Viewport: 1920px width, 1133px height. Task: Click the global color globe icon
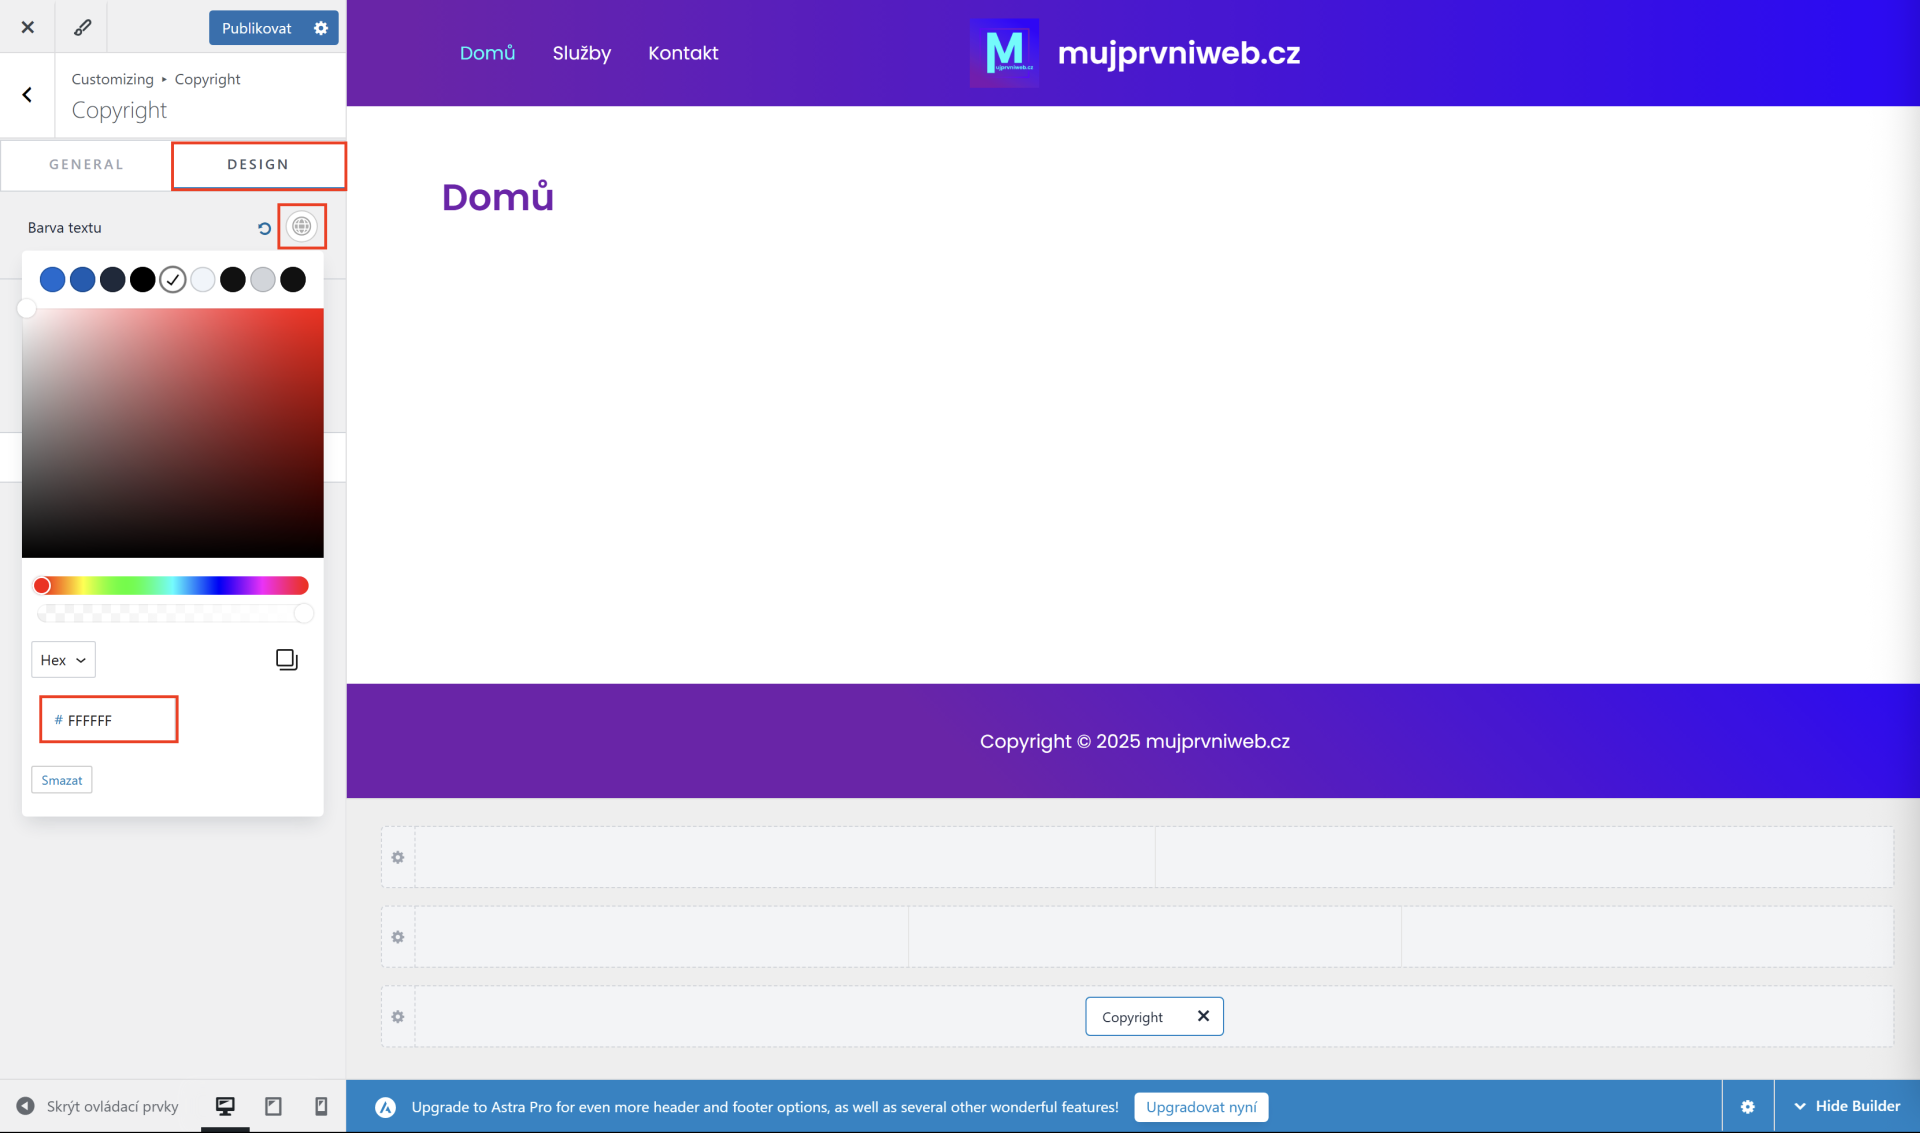click(302, 227)
